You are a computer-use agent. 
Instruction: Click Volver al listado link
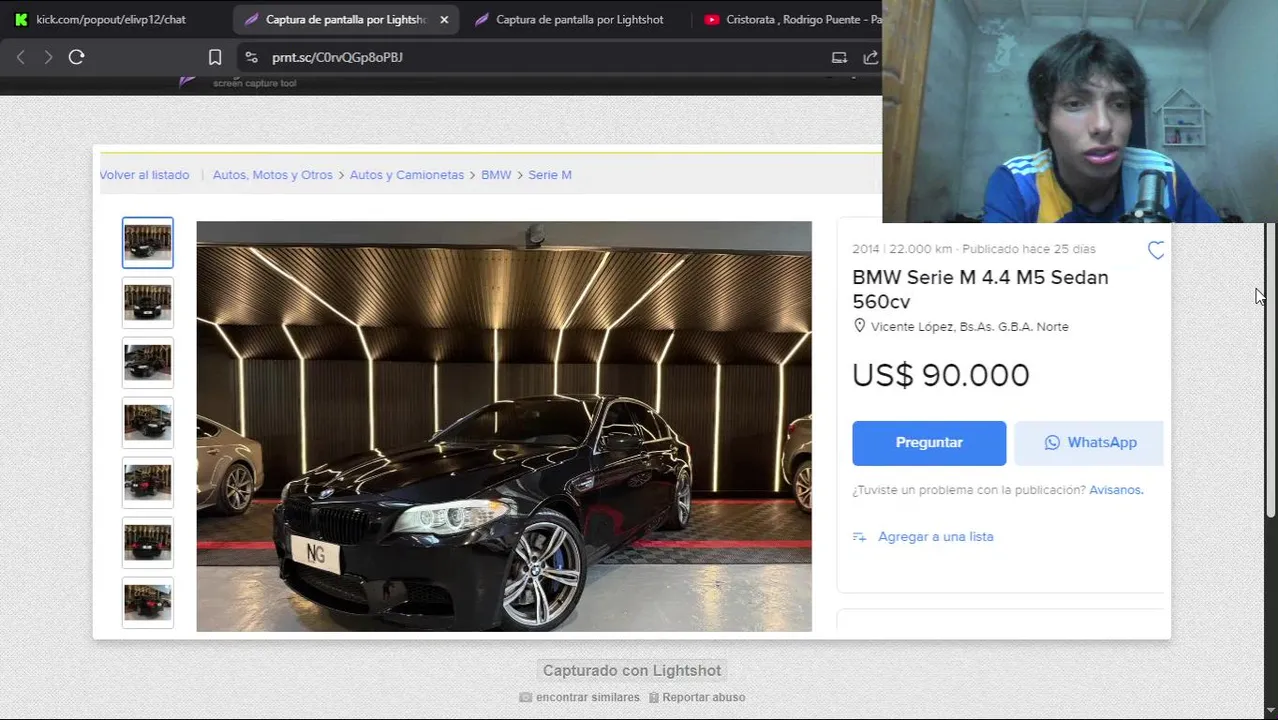(x=144, y=175)
